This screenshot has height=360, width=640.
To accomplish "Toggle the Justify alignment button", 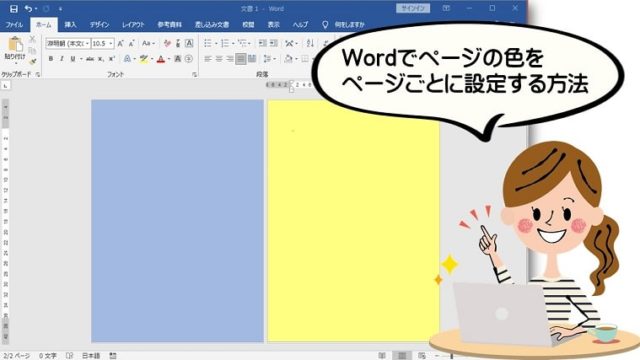I will click(x=241, y=59).
